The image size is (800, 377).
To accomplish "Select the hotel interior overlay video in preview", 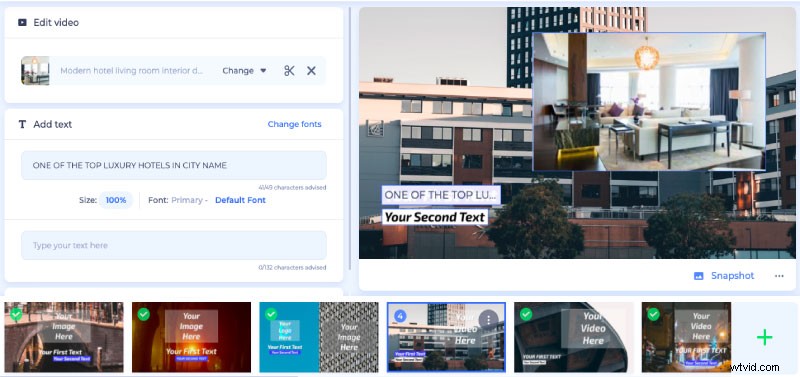I will click(x=649, y=102).
